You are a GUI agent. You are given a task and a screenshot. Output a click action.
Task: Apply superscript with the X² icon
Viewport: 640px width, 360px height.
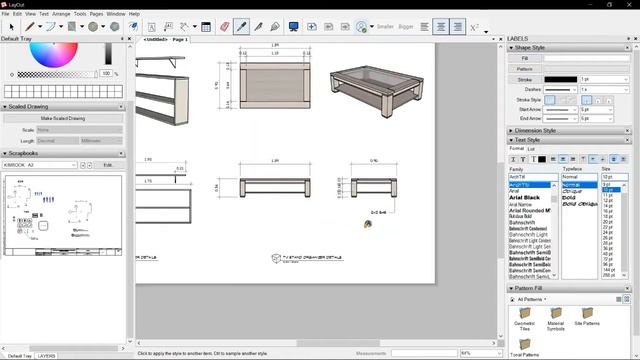[x=474, y=27]
